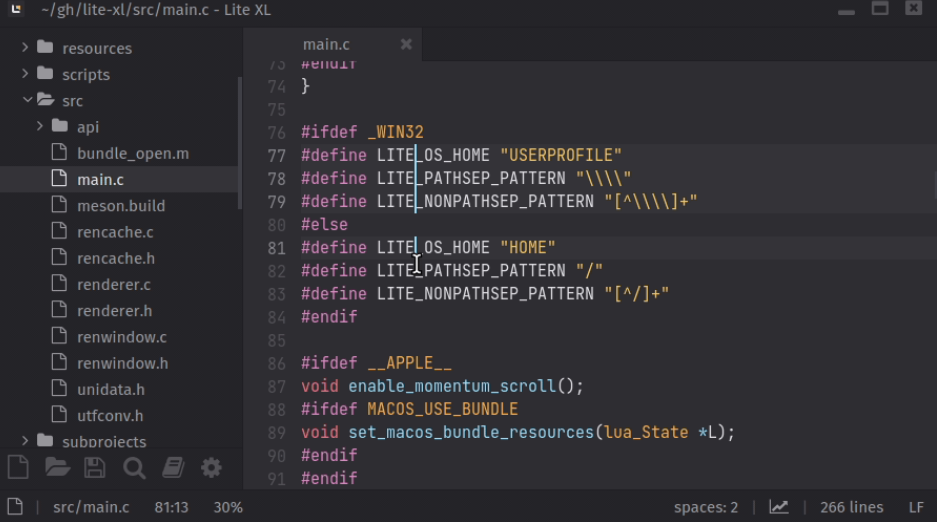Click the 81:13 cursor position indicator

(172, 507)
